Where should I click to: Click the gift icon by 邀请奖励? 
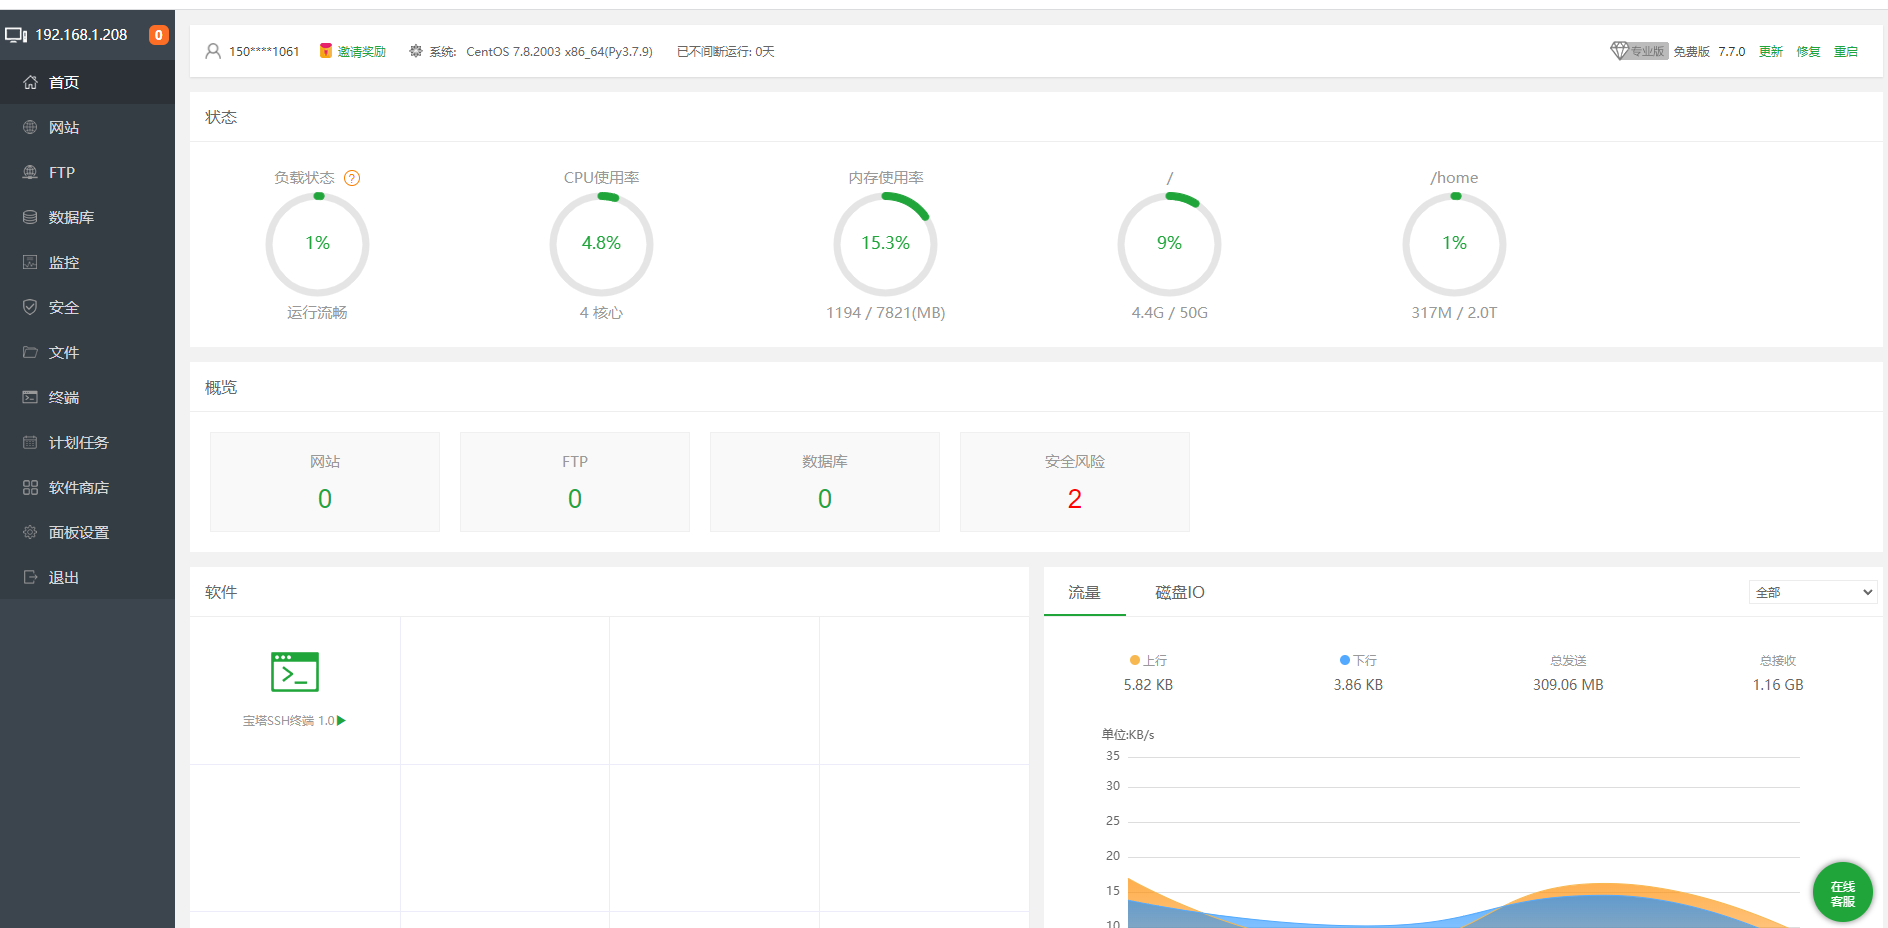325,51
